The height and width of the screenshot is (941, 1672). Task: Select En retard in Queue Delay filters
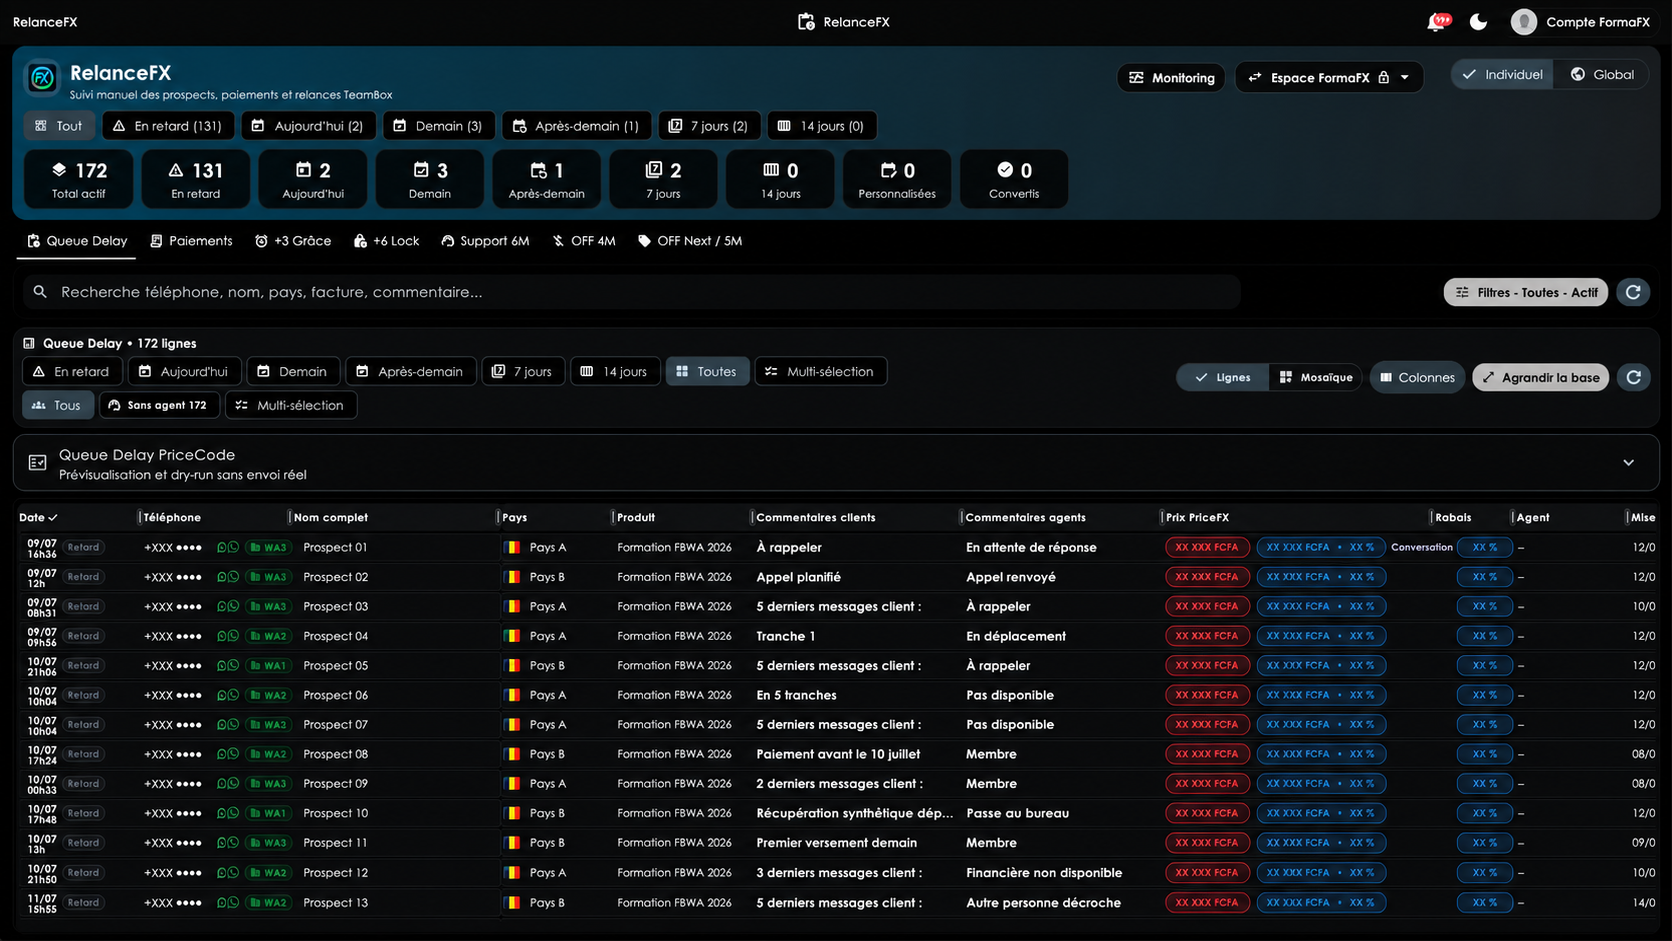(x=72, y=371)
